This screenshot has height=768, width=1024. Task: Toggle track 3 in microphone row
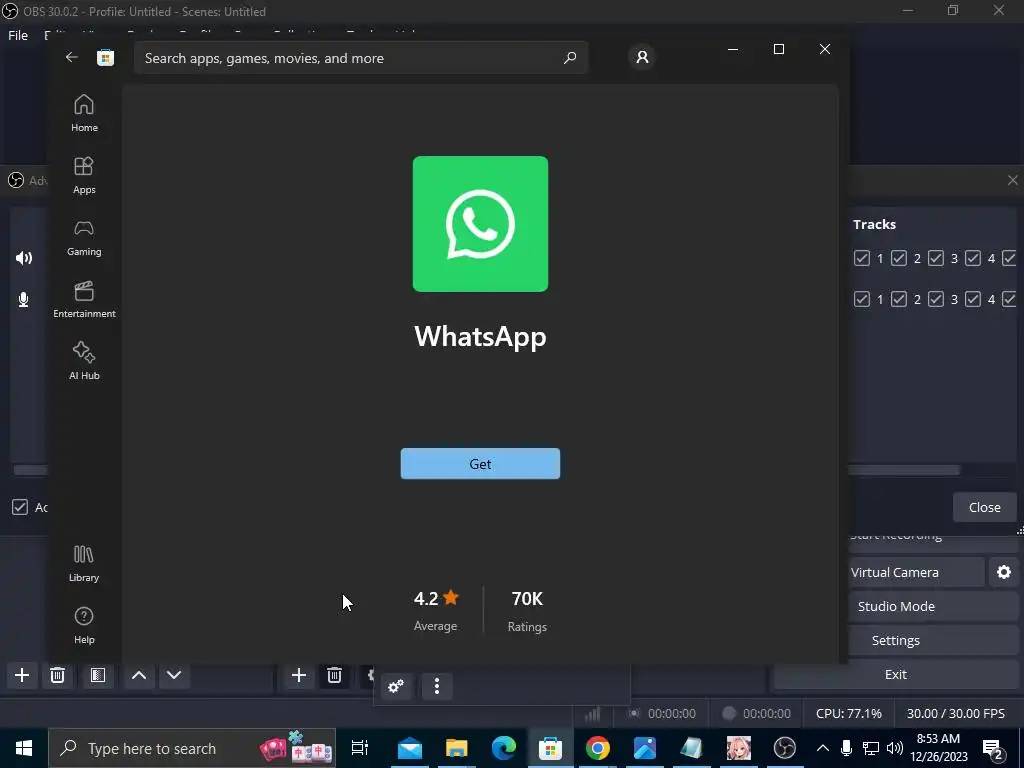click(936, 299)
